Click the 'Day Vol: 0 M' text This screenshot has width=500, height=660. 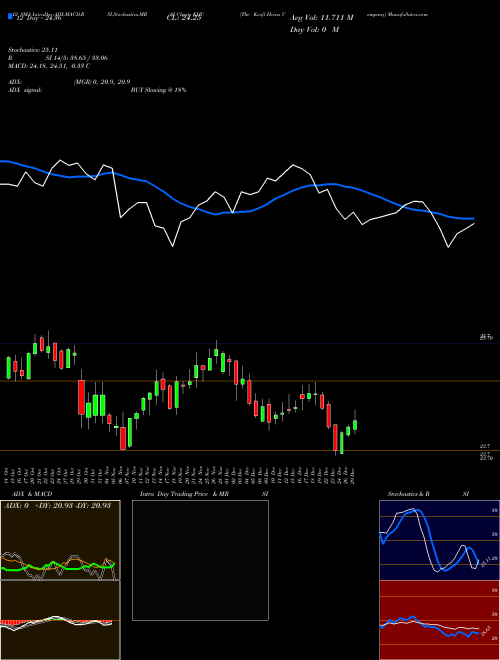(314, 30)
